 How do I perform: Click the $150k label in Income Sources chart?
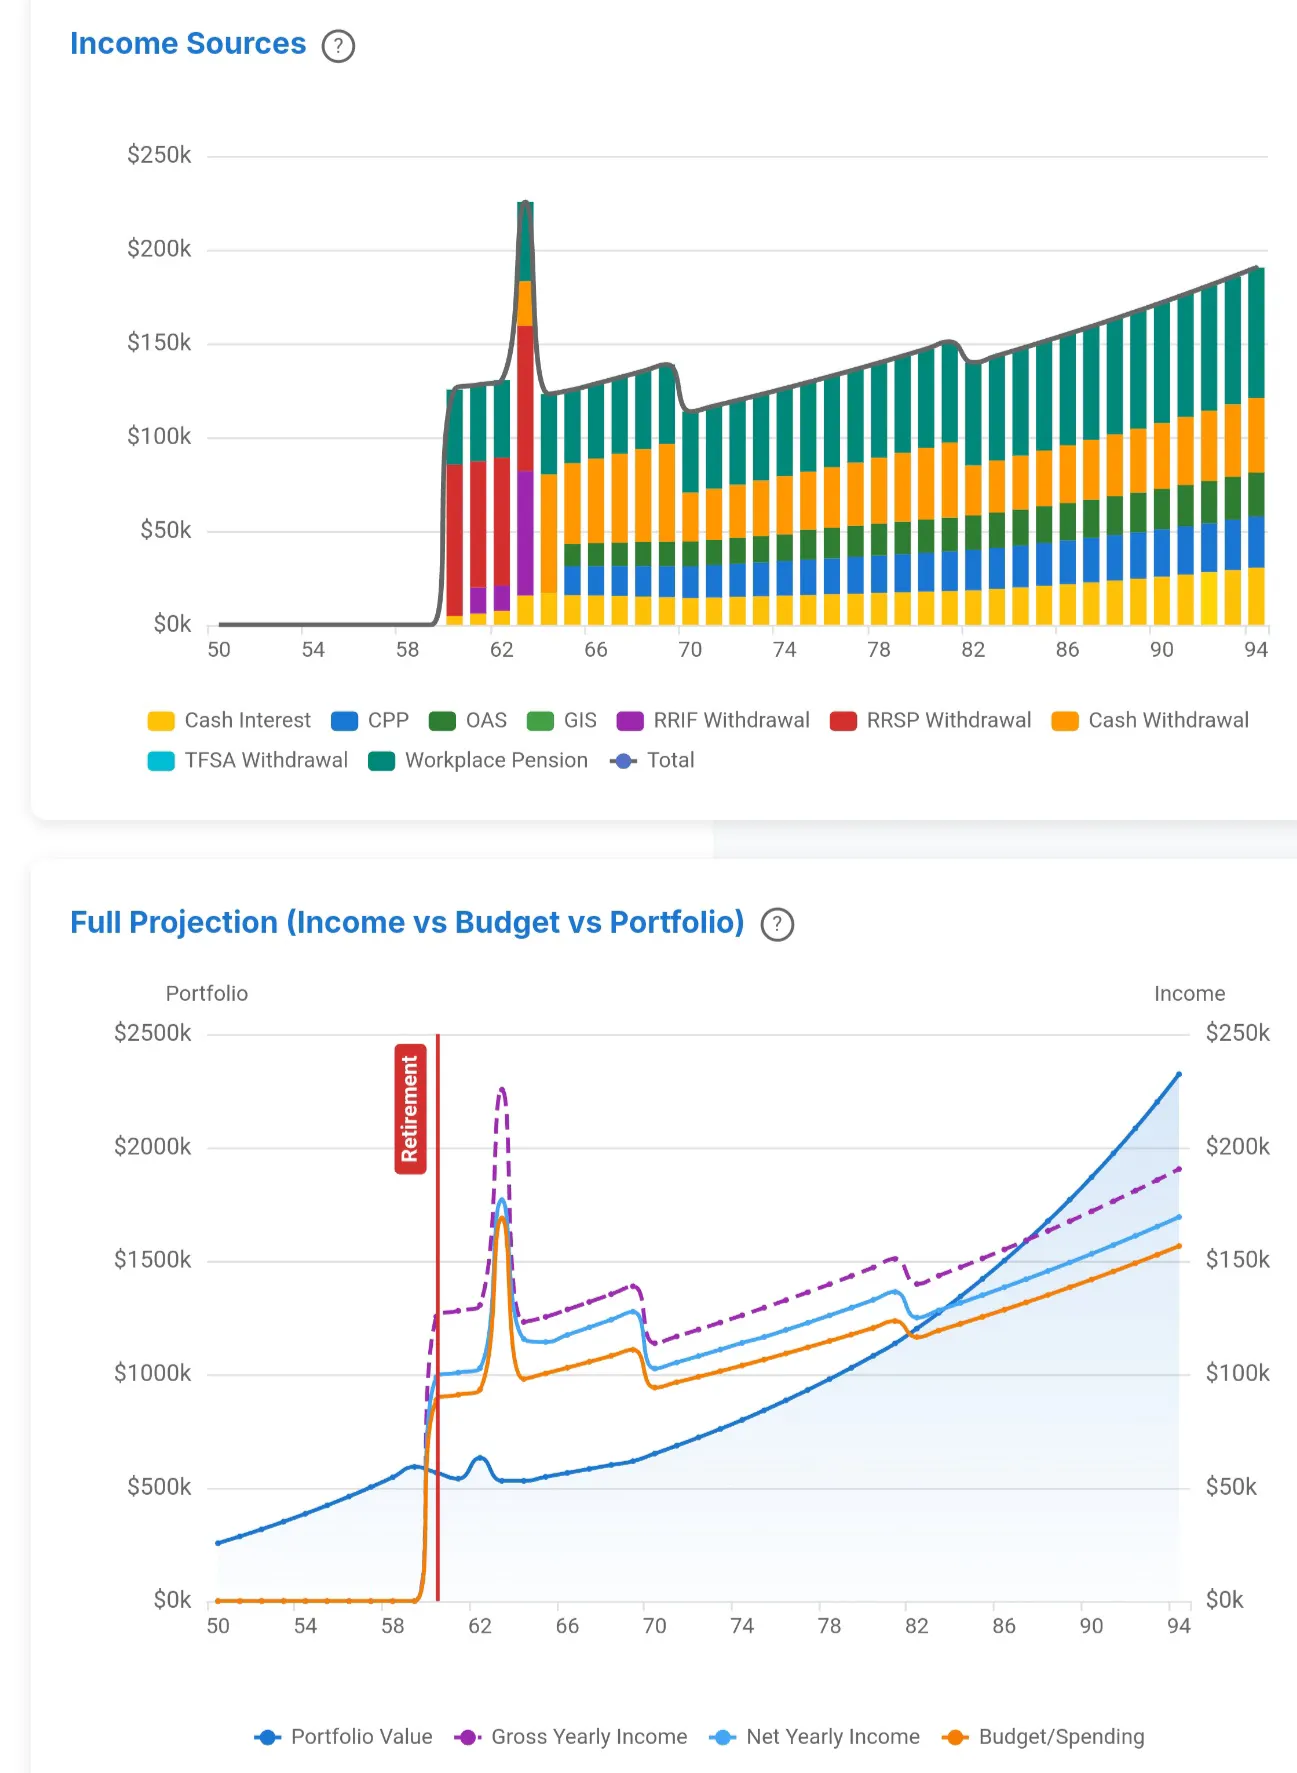(x=159, y=343)
